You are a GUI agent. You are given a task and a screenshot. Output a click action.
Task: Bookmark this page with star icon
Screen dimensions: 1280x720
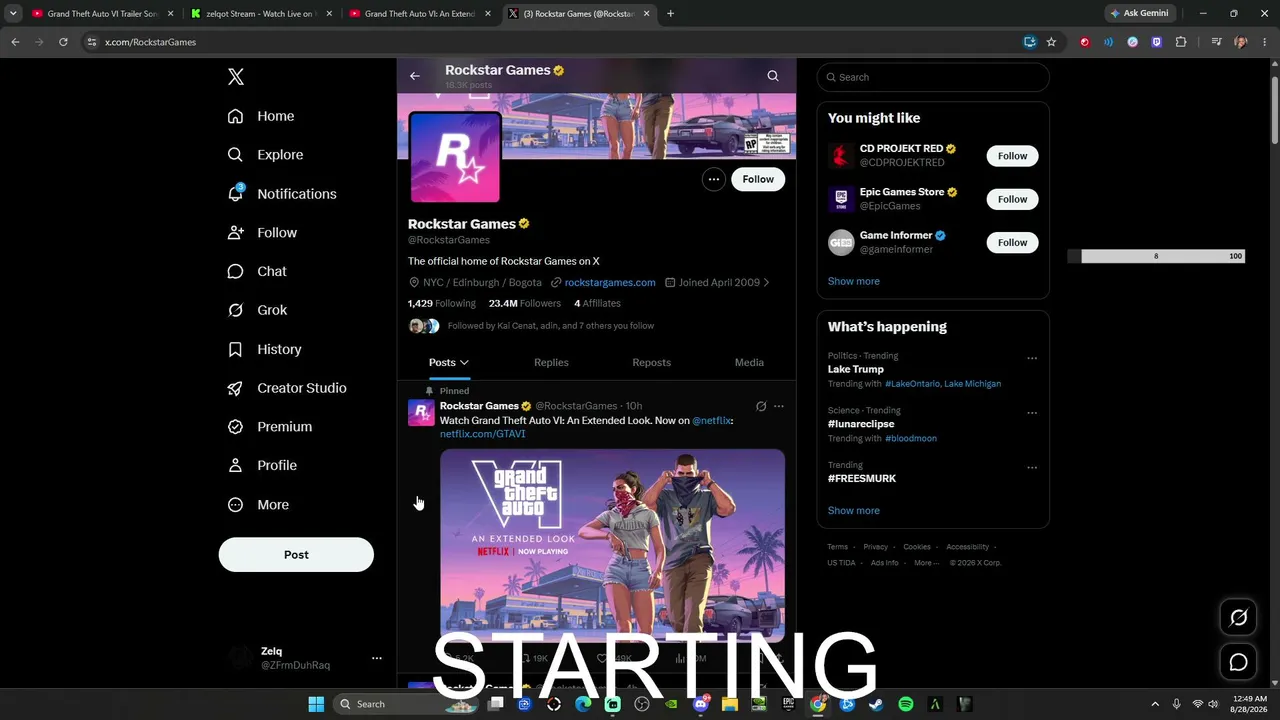tap(1051, 42)
